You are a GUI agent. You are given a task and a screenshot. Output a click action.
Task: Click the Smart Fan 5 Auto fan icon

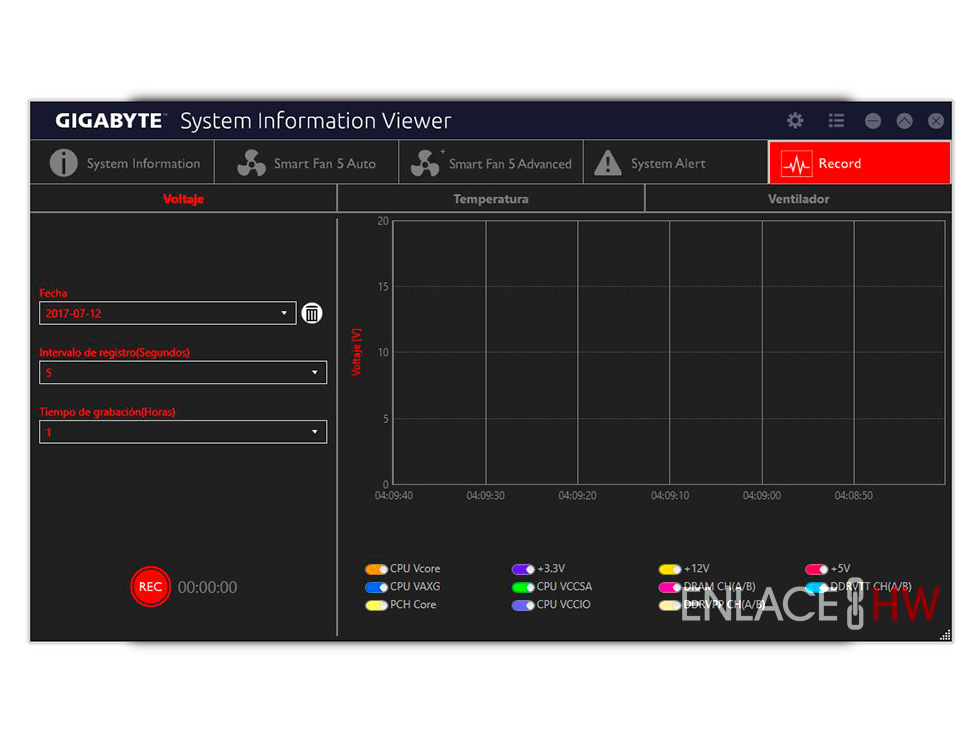[252, 163]
